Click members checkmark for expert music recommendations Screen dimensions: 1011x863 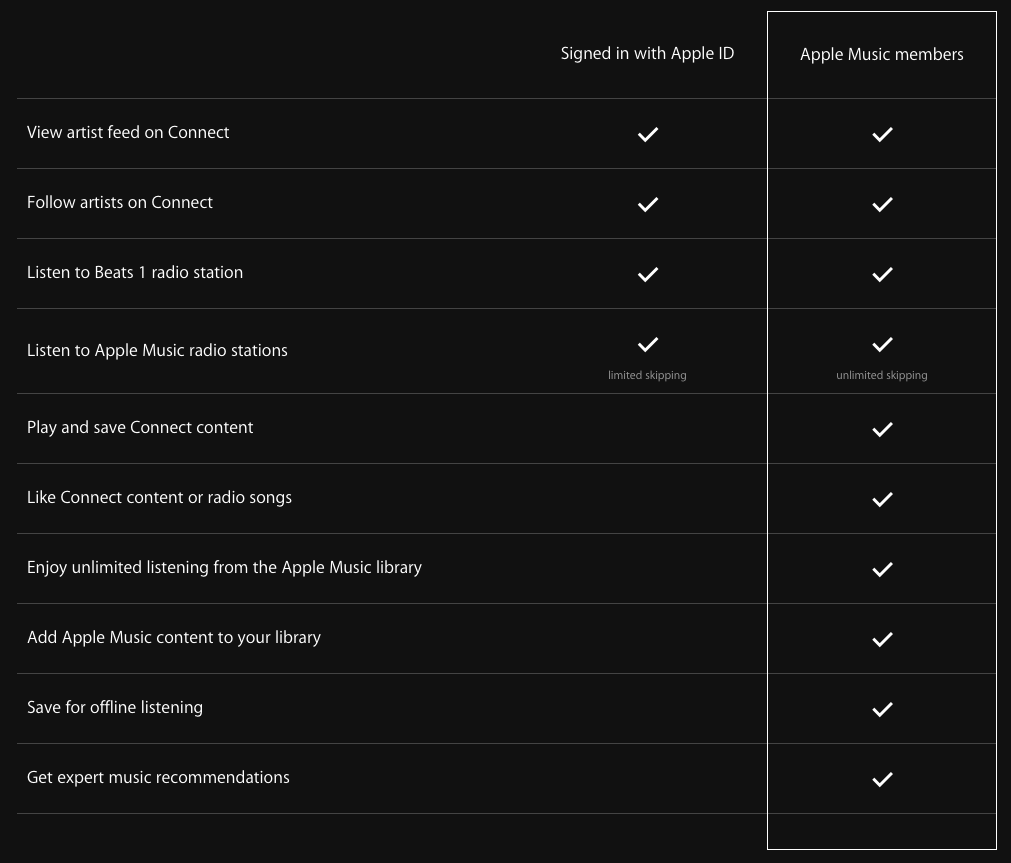882,779
